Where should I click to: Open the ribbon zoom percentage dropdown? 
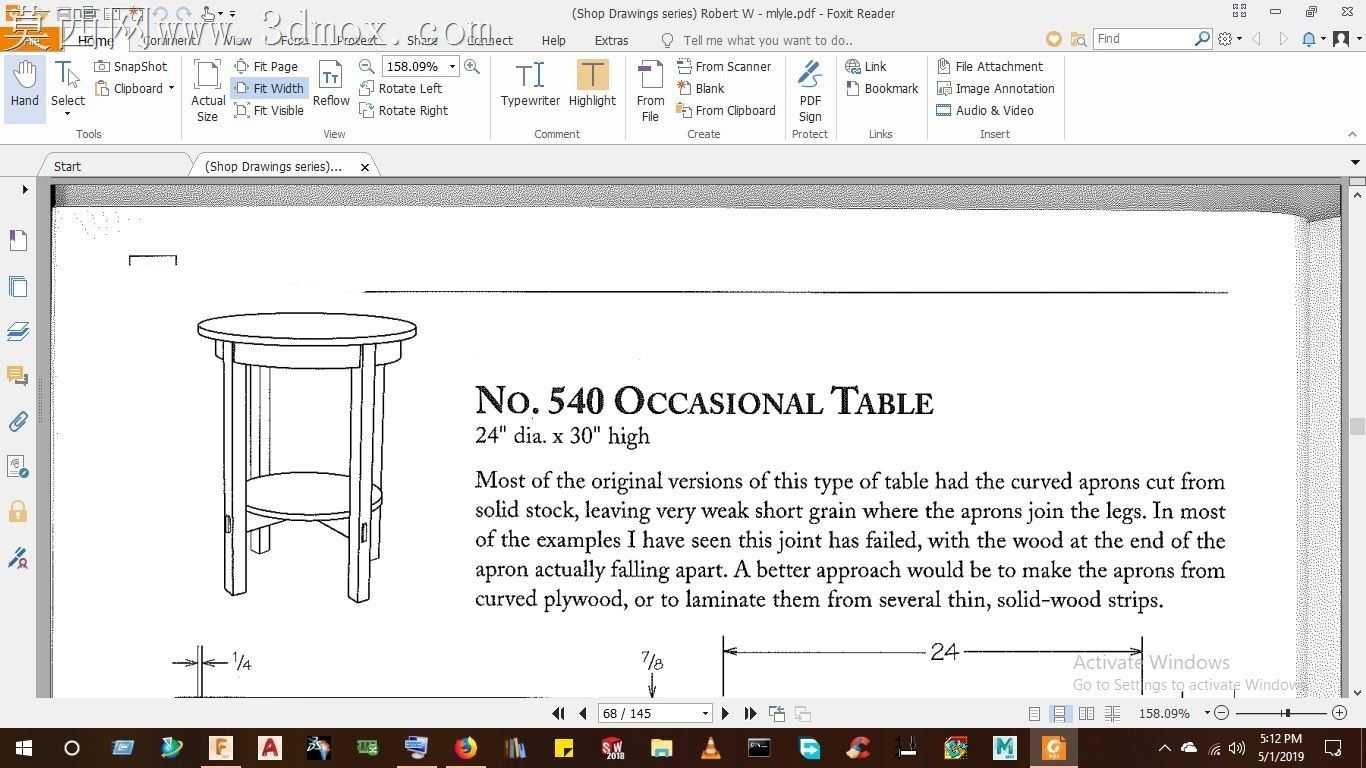(x=452, y=66)
